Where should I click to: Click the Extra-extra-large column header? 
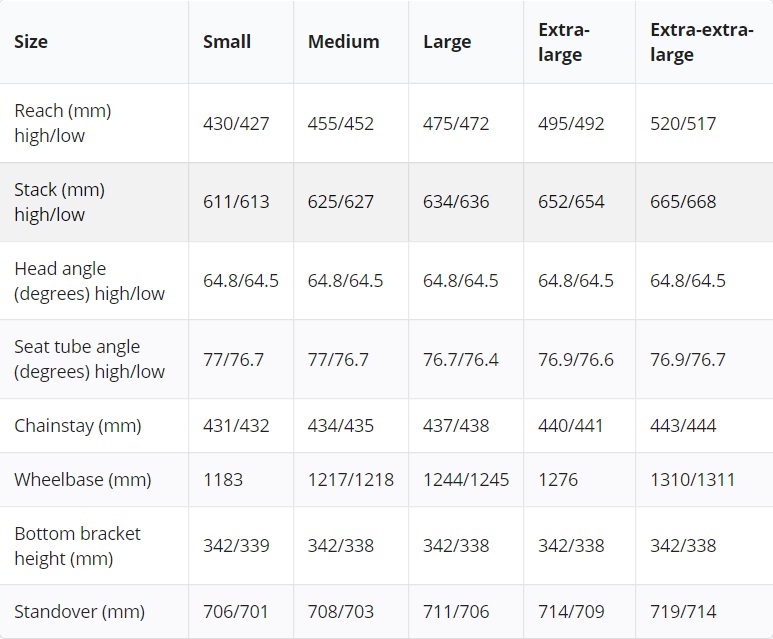[x=701, y=42]
